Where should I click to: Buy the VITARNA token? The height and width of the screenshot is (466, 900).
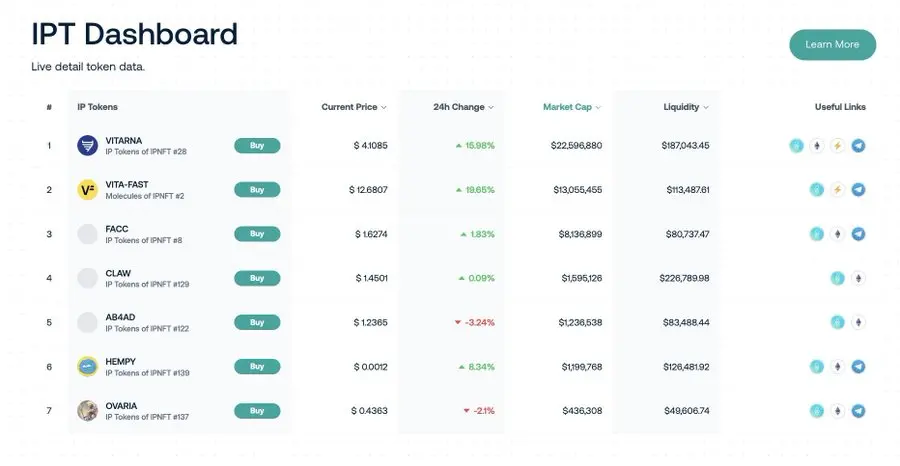coord(257,146)
